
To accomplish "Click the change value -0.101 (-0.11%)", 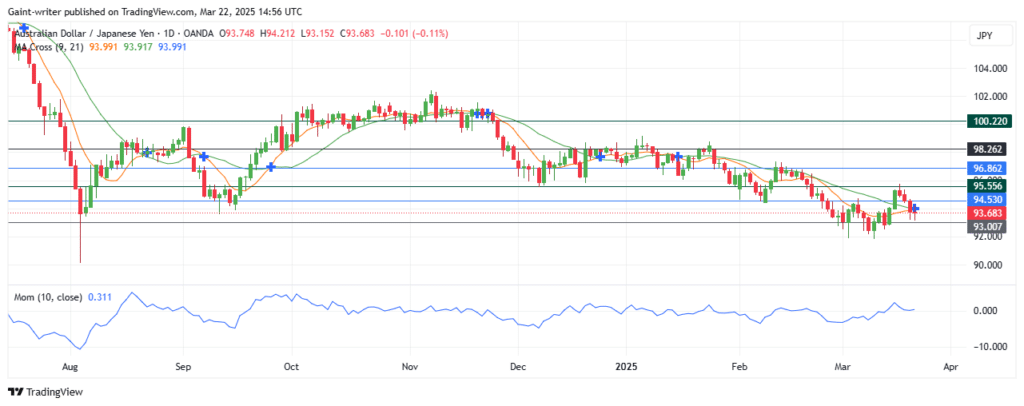I will click(413, 33).
